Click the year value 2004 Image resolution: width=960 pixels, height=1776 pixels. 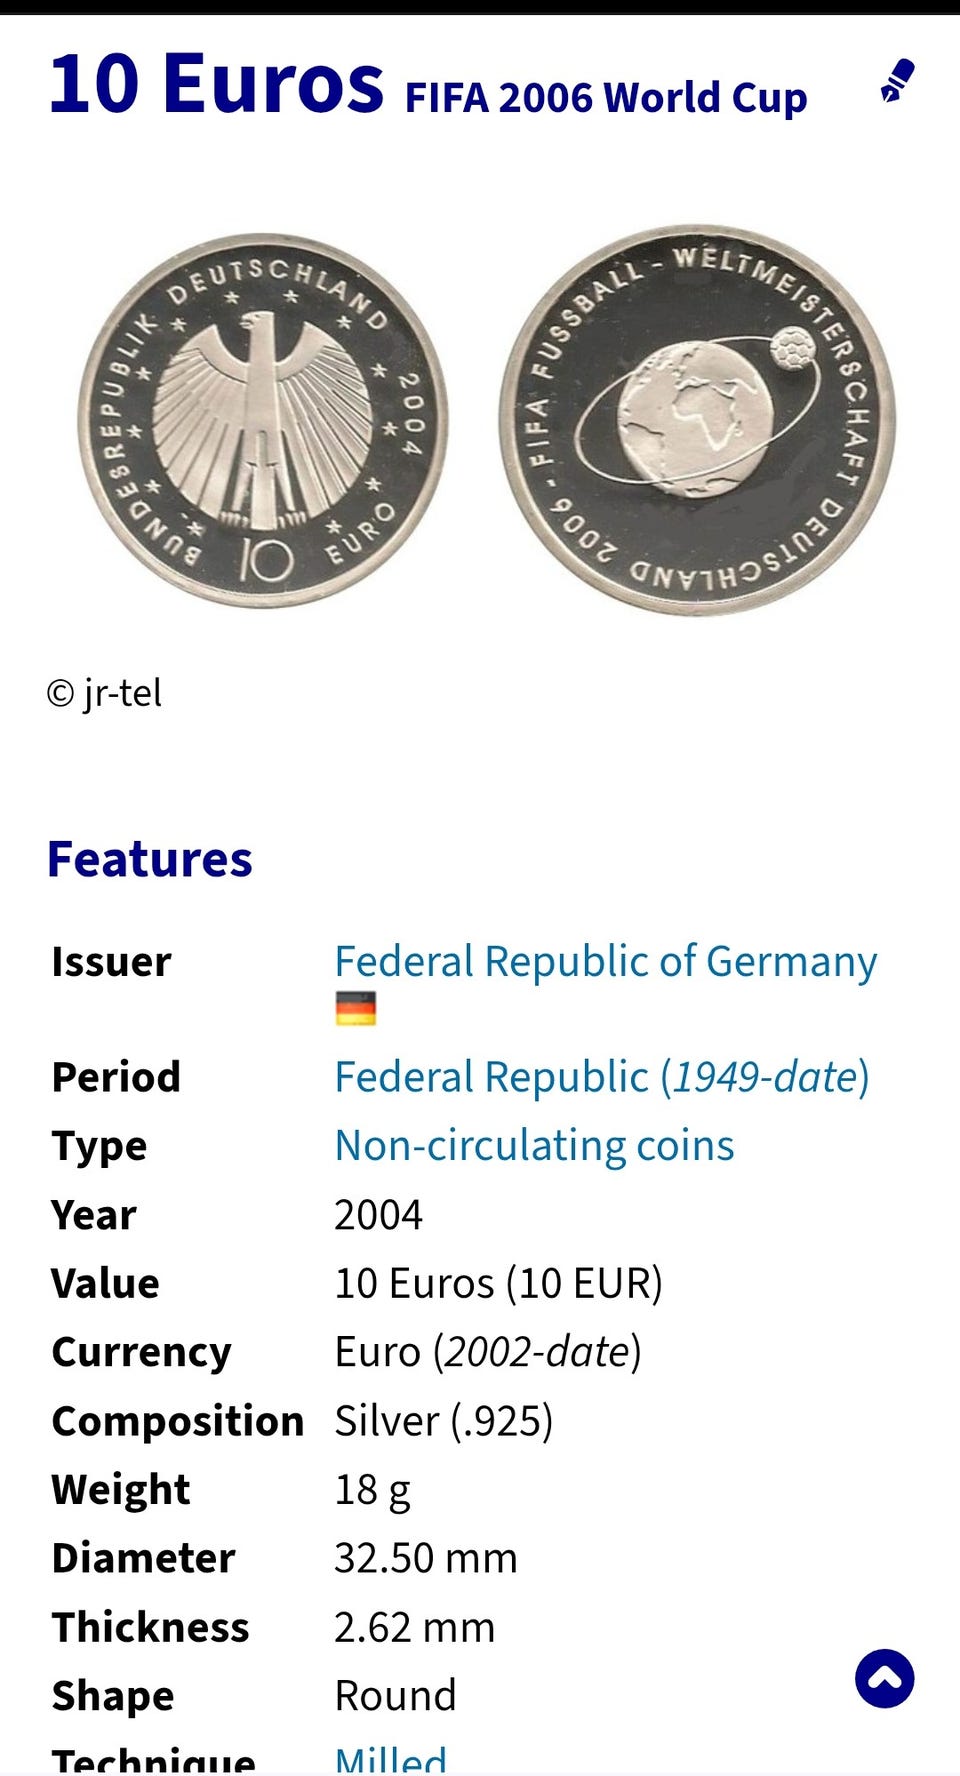pyautogui.click(x=378, y=1215)
